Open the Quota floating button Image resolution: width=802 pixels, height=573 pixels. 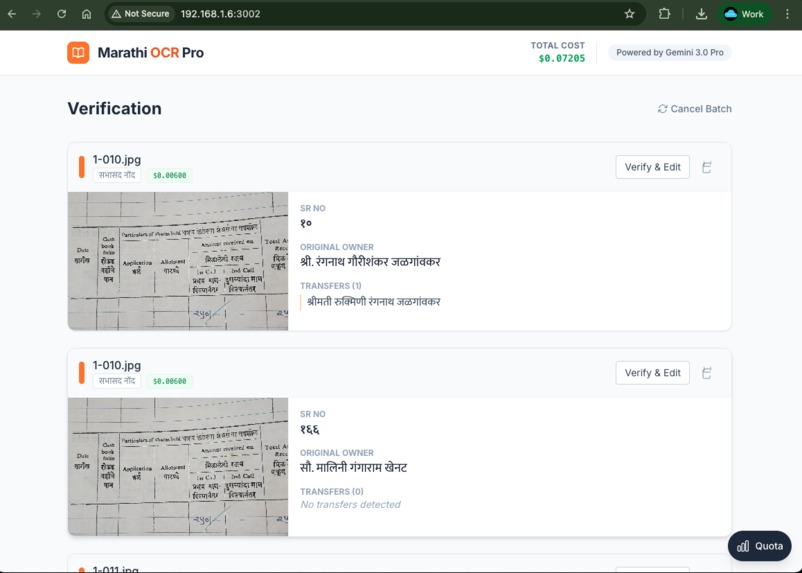point(760,546)
